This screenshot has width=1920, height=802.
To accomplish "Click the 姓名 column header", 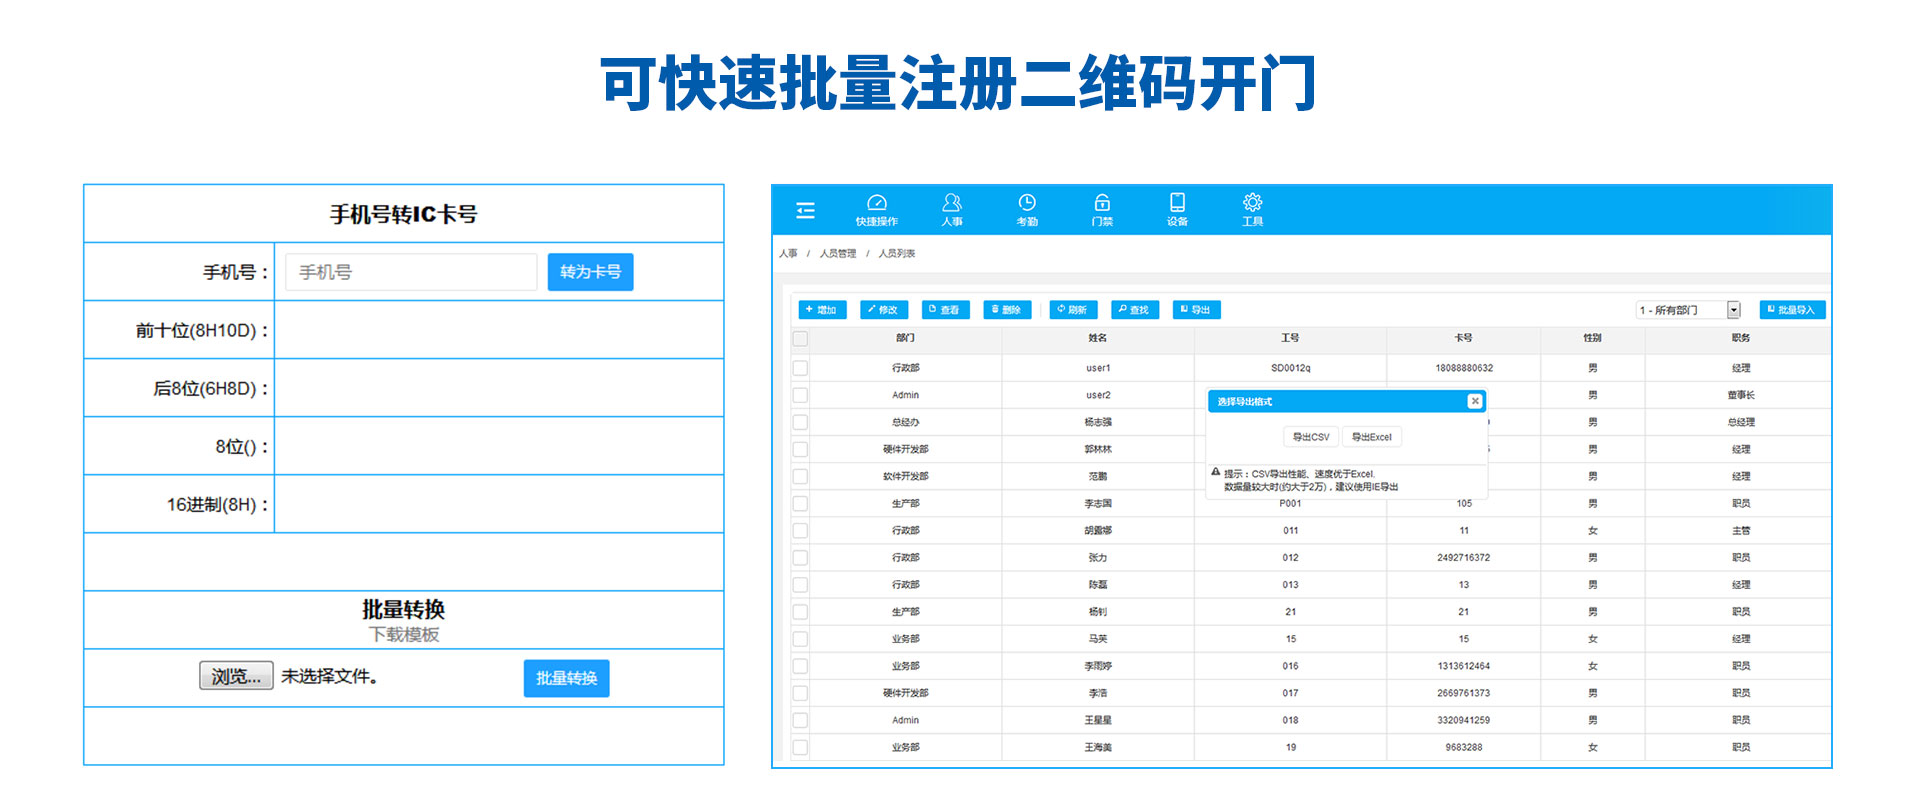I will 1098,338.
